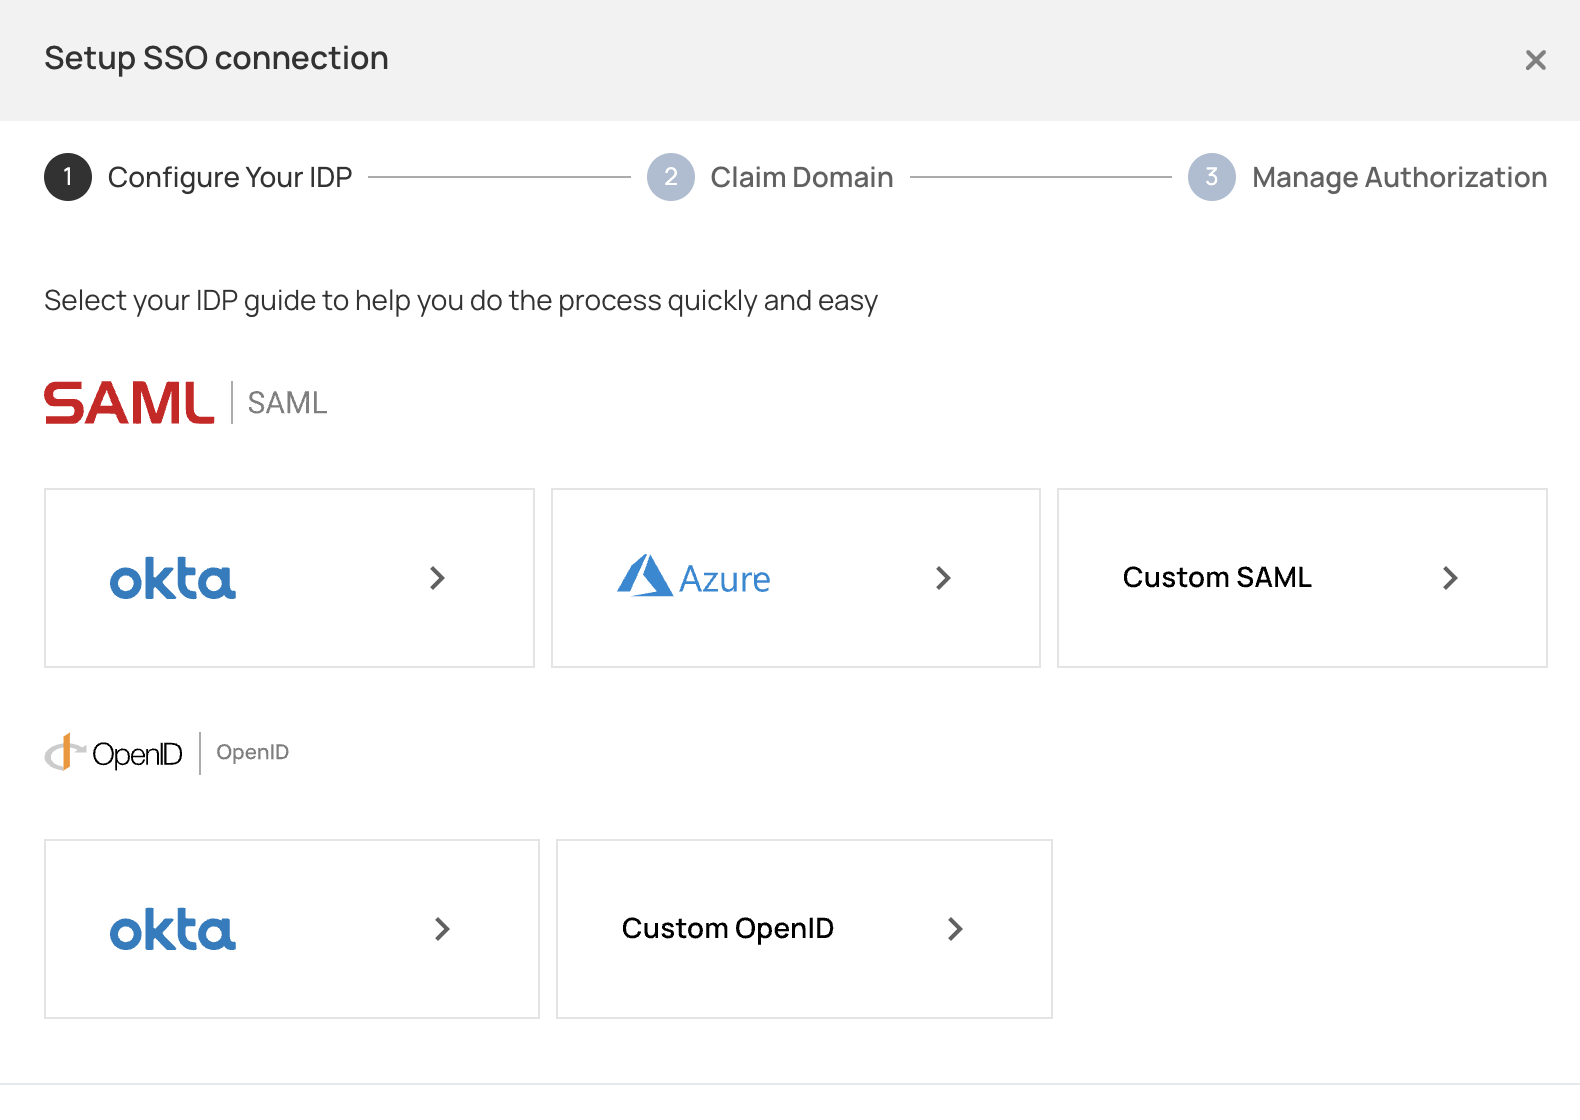Open the OpenID Okta card chevron
The image size is (1580, 1120).
point(442,929)
